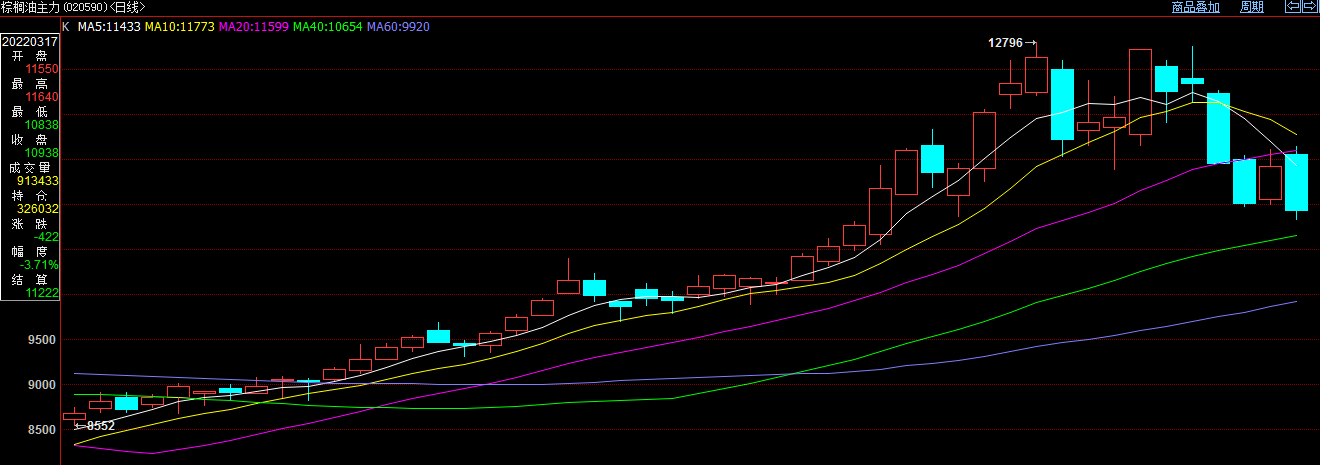Click the change value -422
The image size is (1320, 465).
46,237
